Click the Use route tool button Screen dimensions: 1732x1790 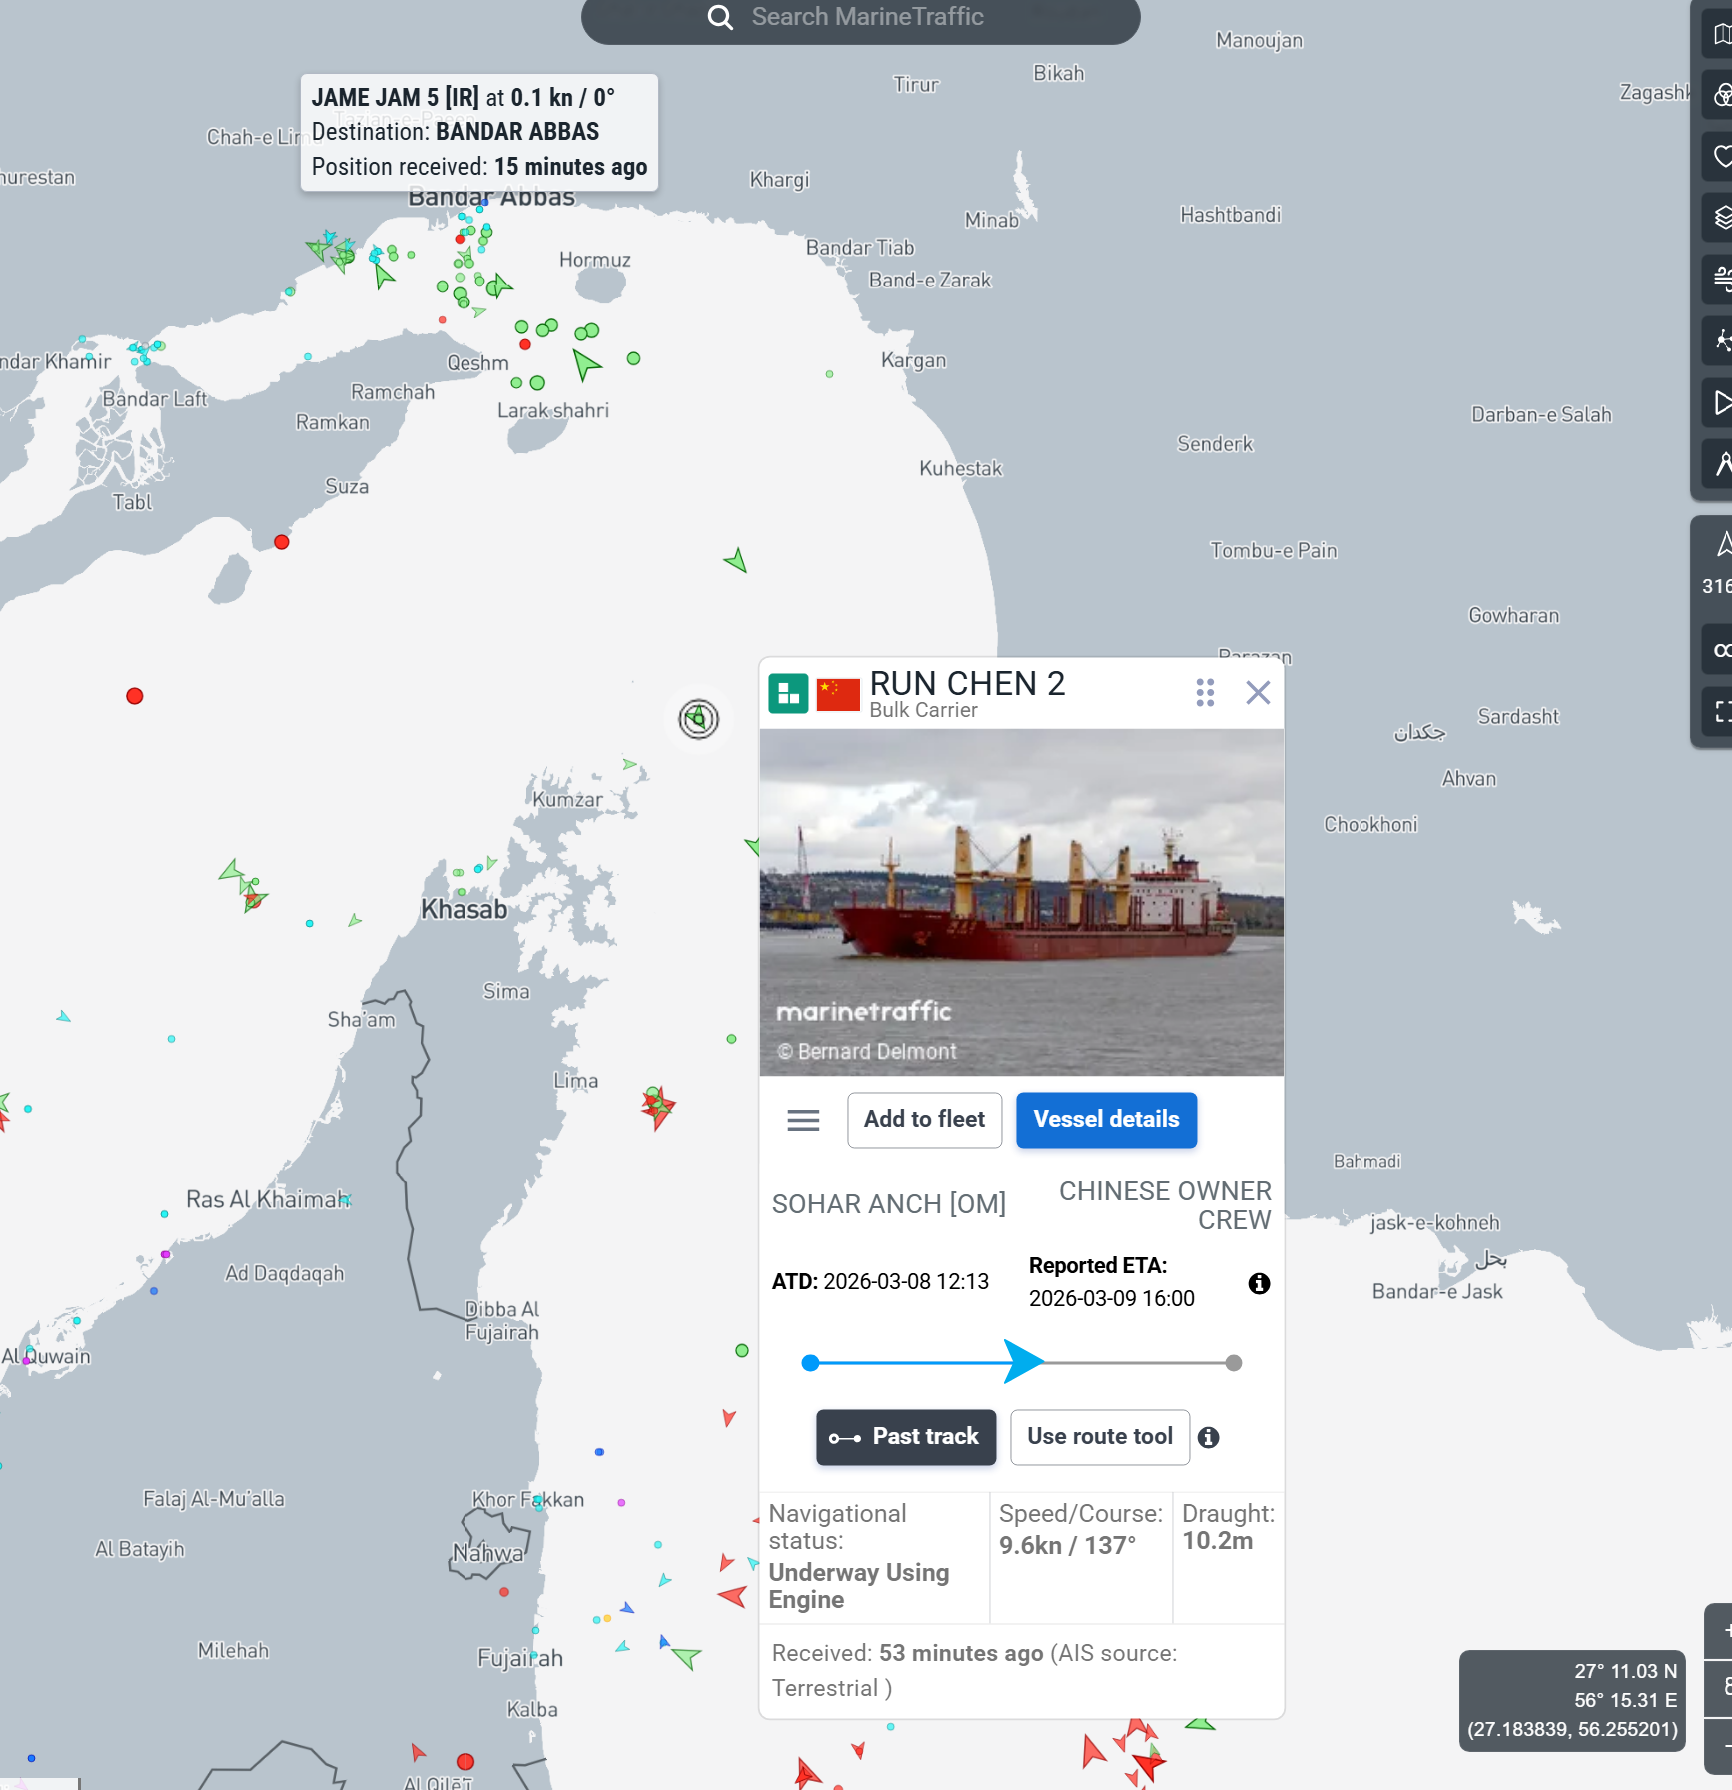point(1100,1437)
